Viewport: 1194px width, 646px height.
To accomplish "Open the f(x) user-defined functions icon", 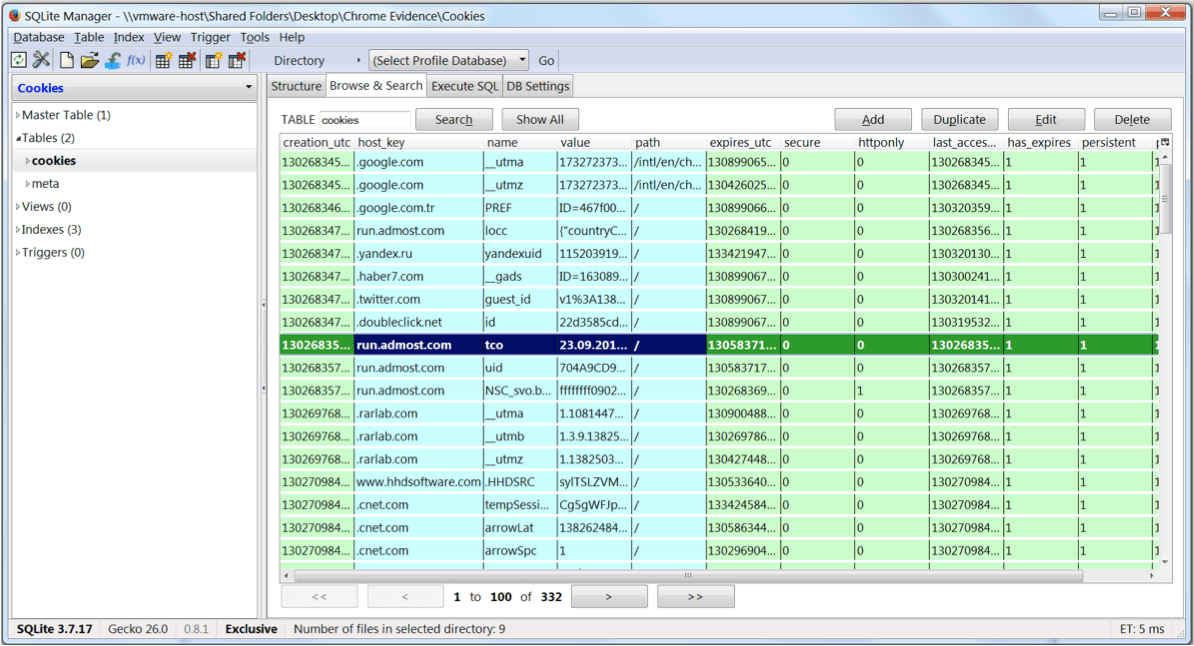I will point(135,59).
